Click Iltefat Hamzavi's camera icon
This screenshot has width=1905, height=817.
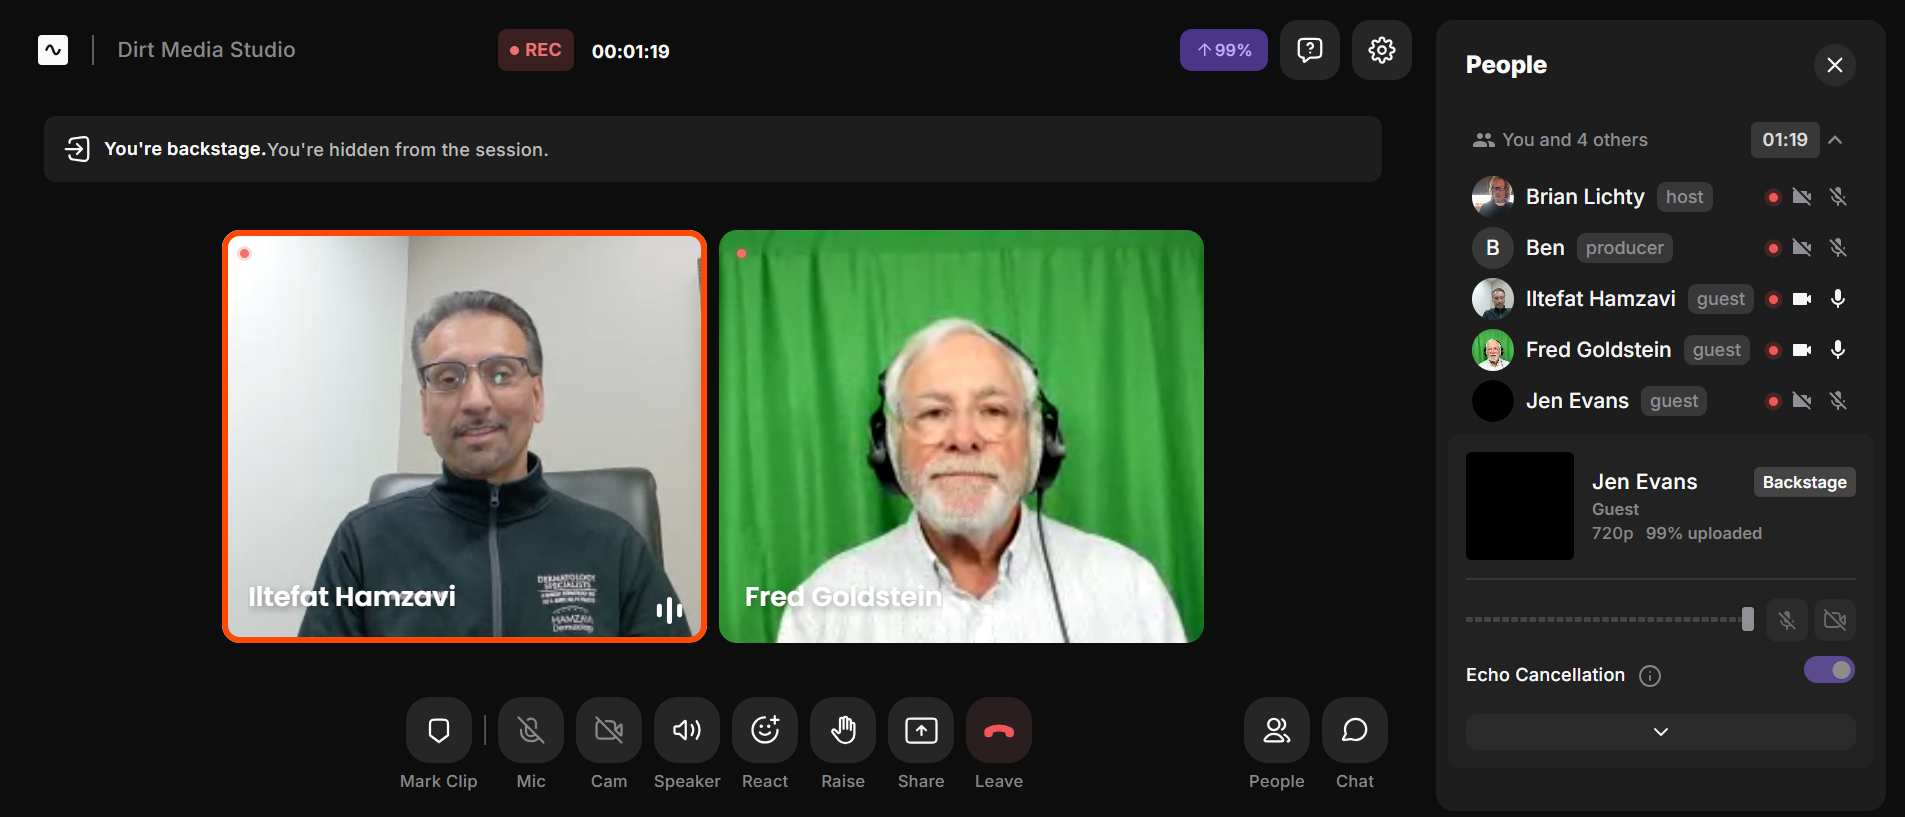tap(1802, 299)
